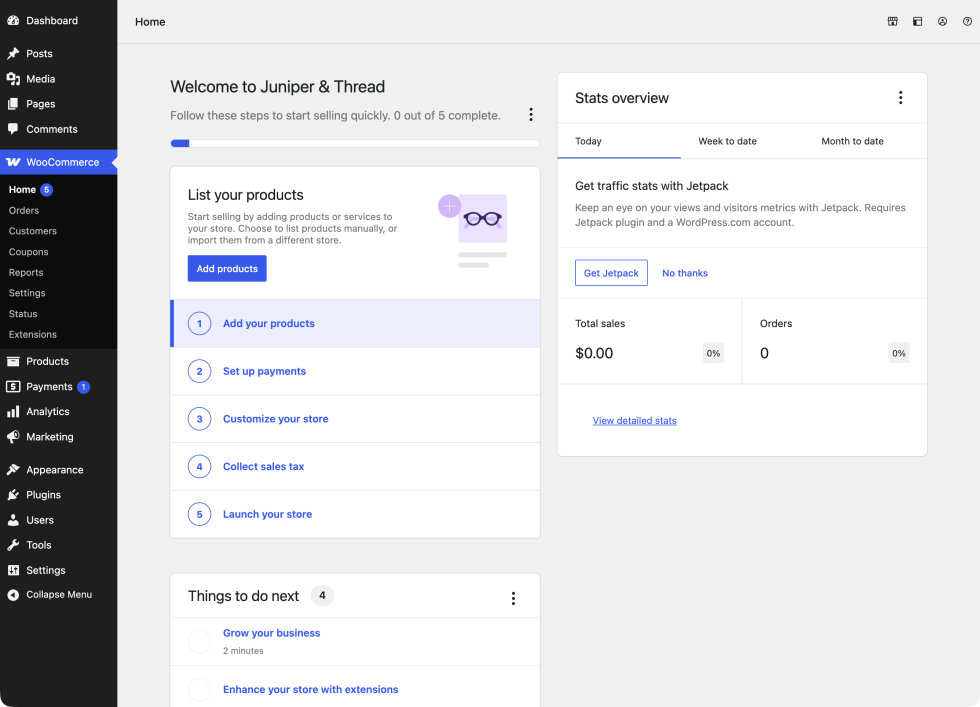Click the Collapse Menu arrow icon
Image resolution: width=980 pixels, height=707 pixels.
click(13, 594)
